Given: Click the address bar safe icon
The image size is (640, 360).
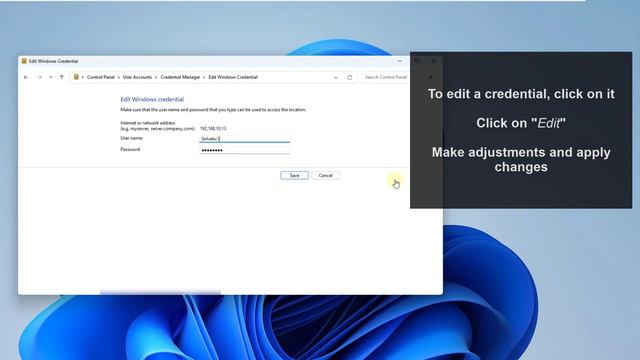Looking at the screenshot, I should coord(76,77).
